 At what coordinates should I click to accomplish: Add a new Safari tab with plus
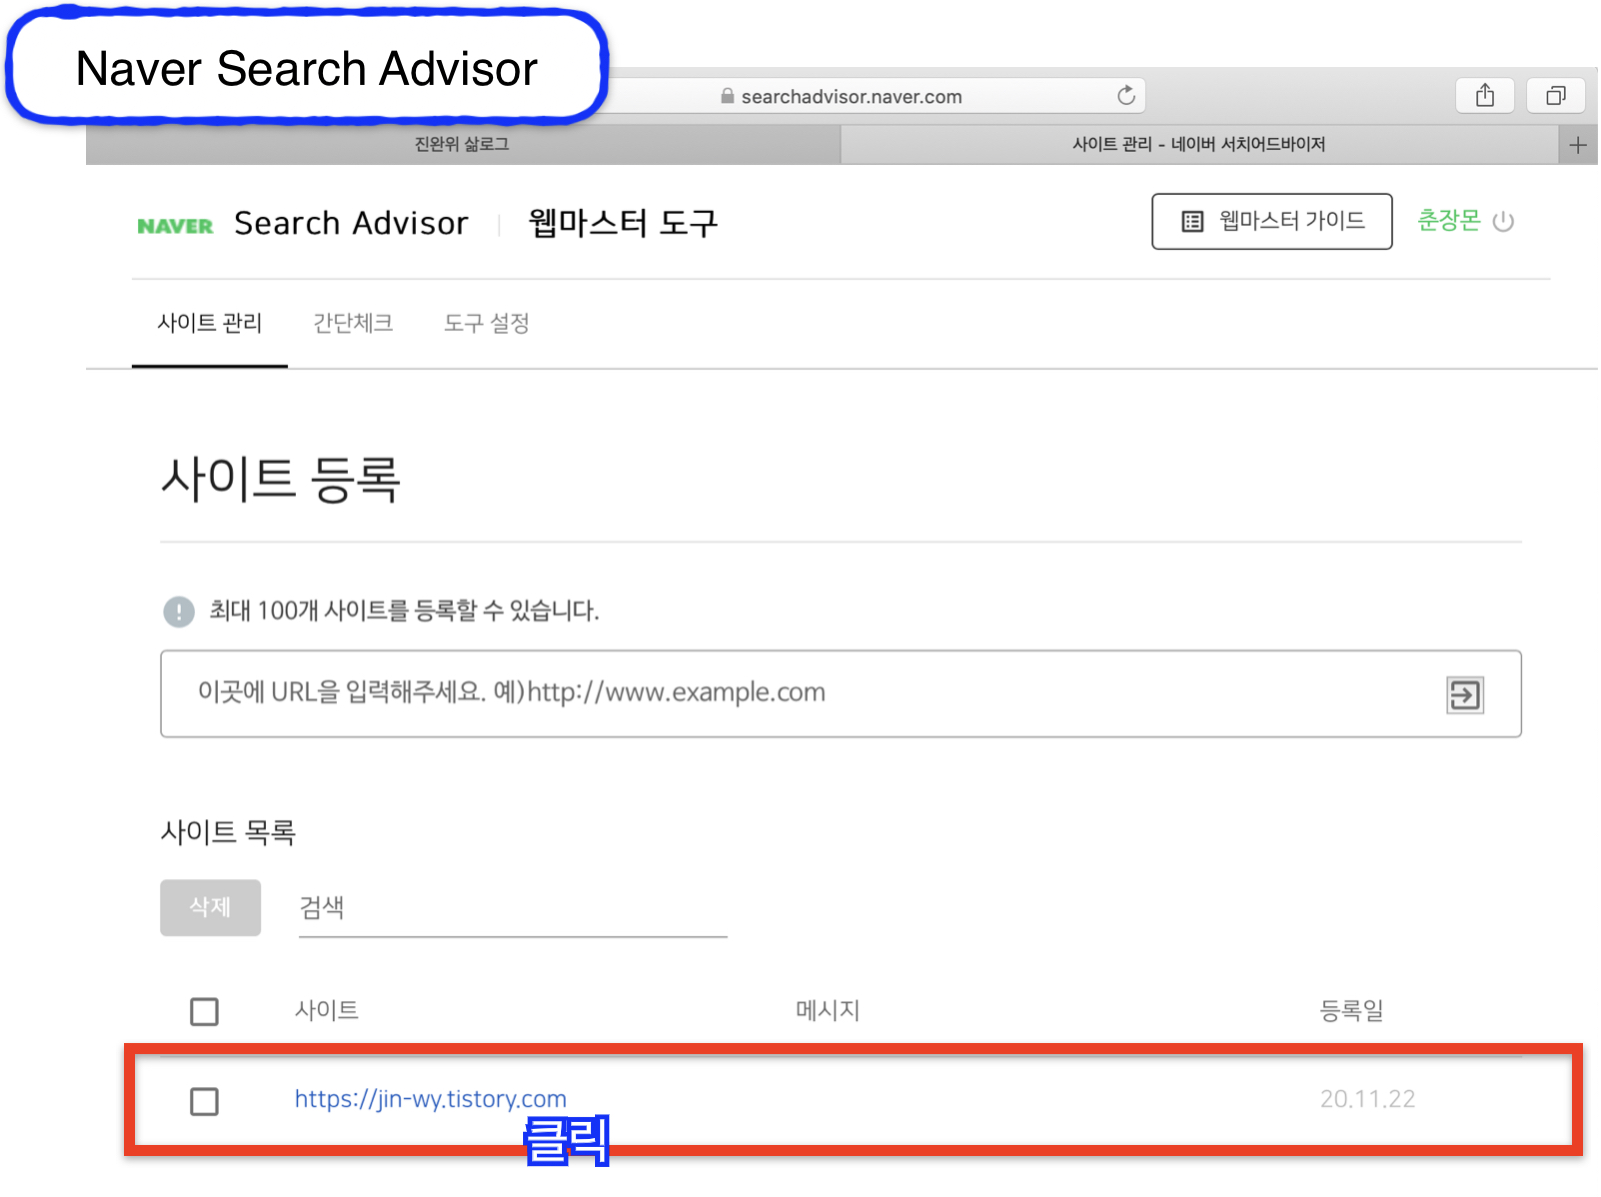pyautogui.click(x=1578, y=145)
